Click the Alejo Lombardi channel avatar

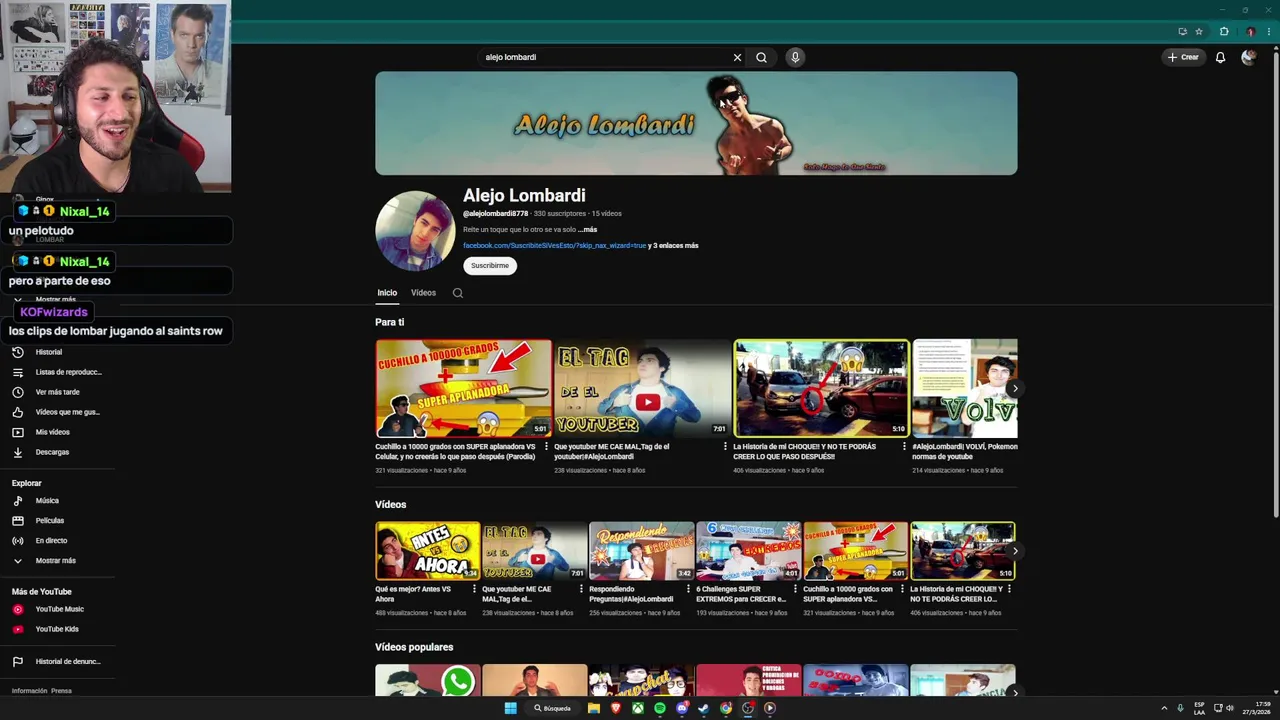click(x=415, y=231)
